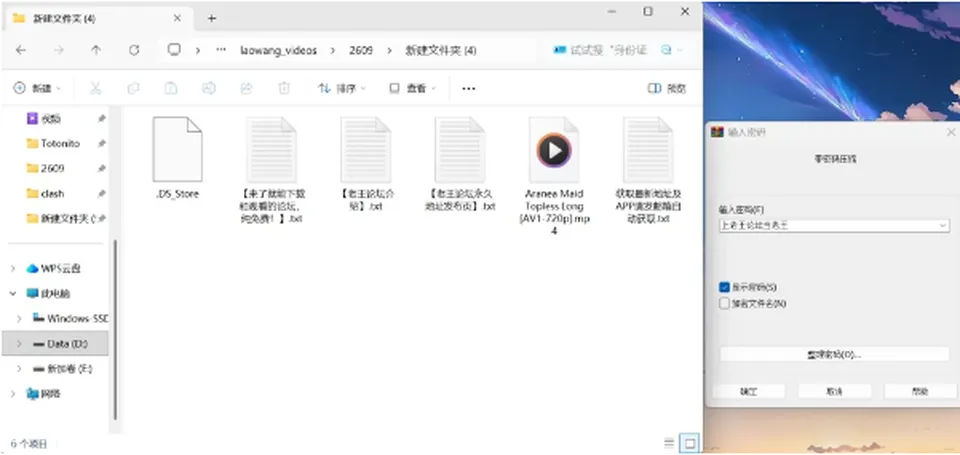The image size is (960, 455).
Task: Switch to details list view in the status bar
Action: (x=669, y=443)
